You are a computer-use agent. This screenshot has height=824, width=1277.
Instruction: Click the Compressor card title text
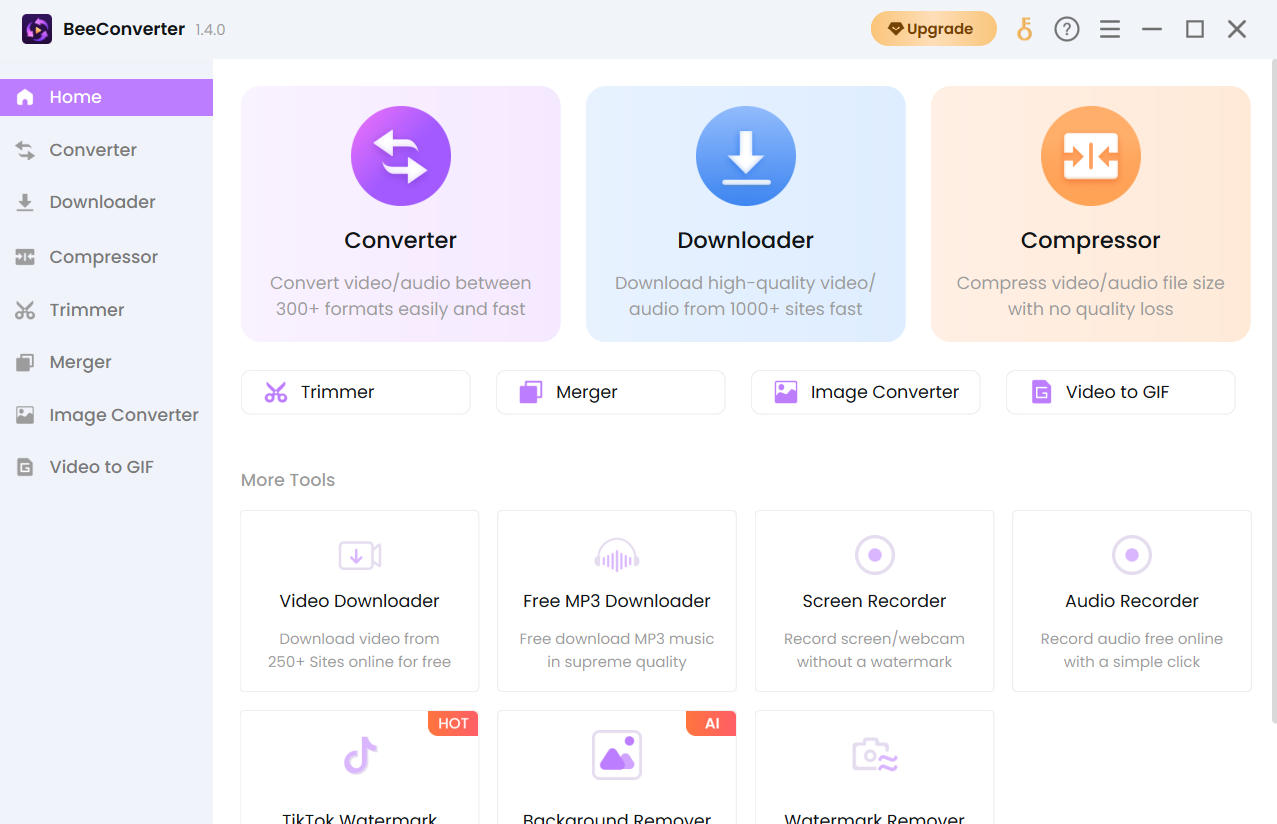tap(1091, 240)
